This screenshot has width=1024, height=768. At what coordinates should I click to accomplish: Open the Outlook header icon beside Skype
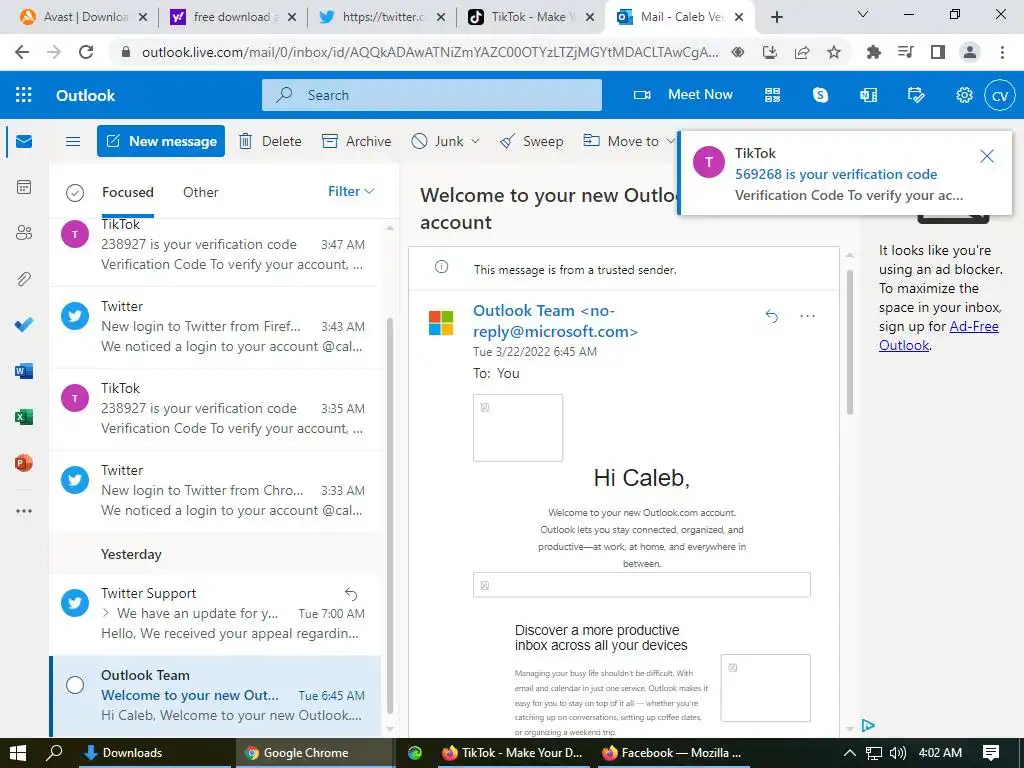point(869,95)
